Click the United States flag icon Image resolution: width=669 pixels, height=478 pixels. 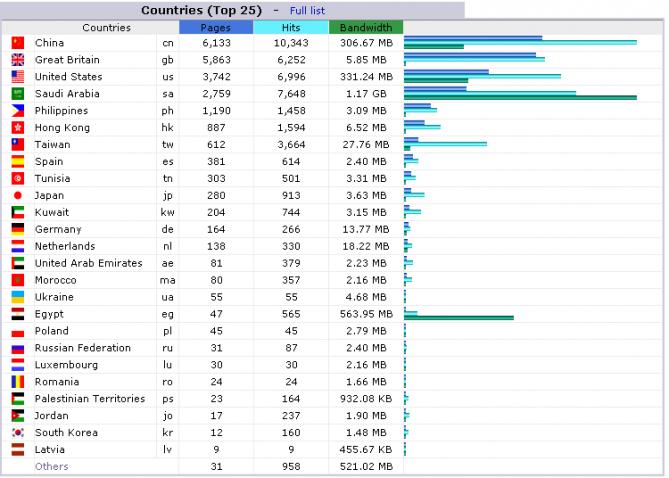(17, 77)
